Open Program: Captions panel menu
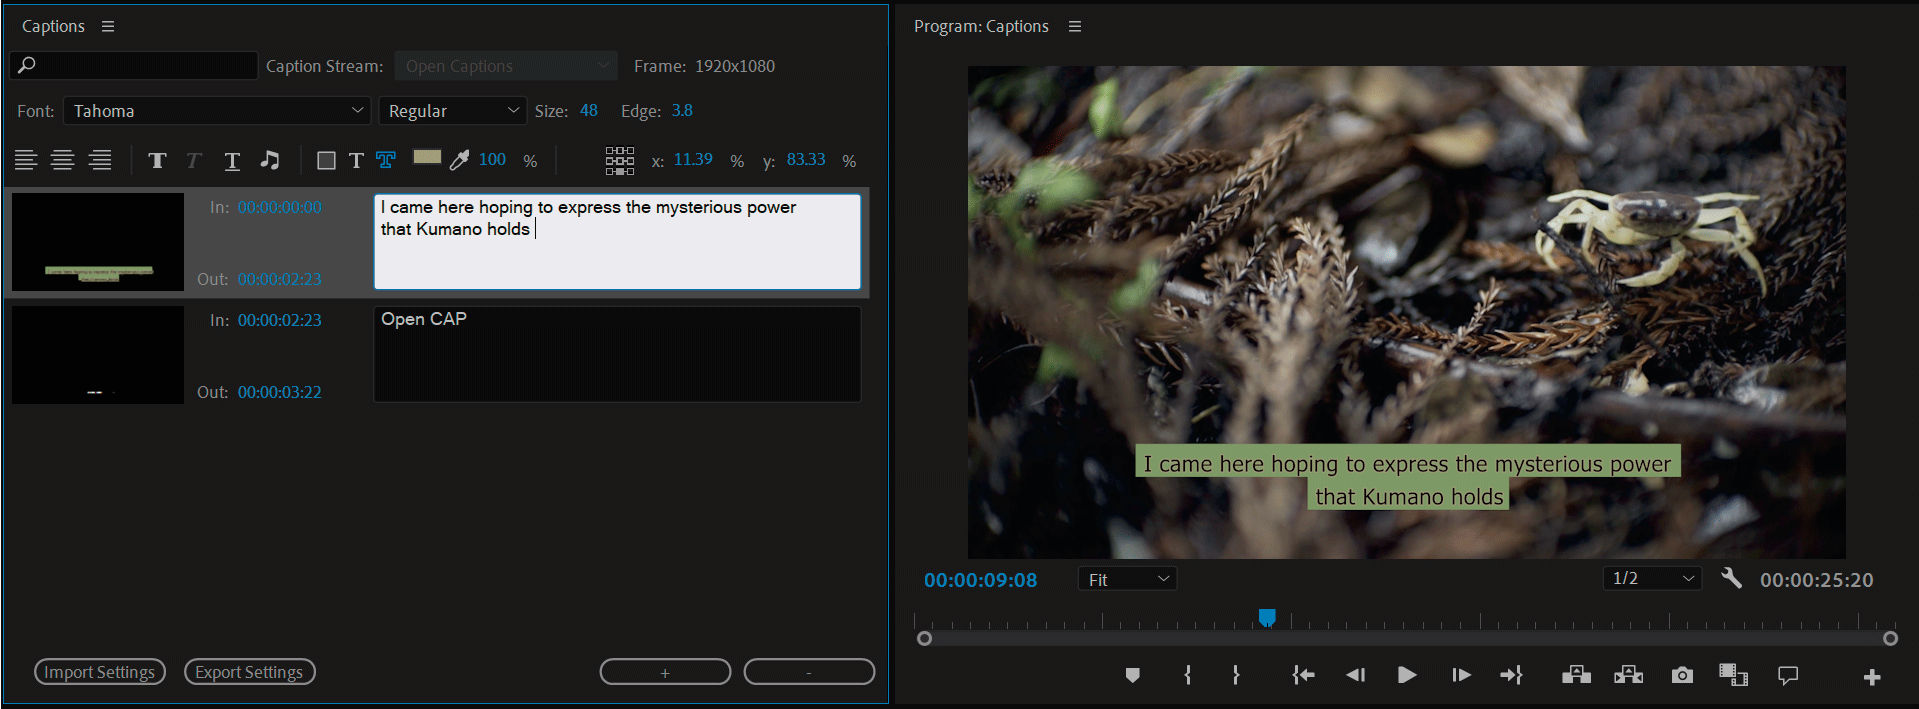1919x709 pixels. coord(1075,26)
